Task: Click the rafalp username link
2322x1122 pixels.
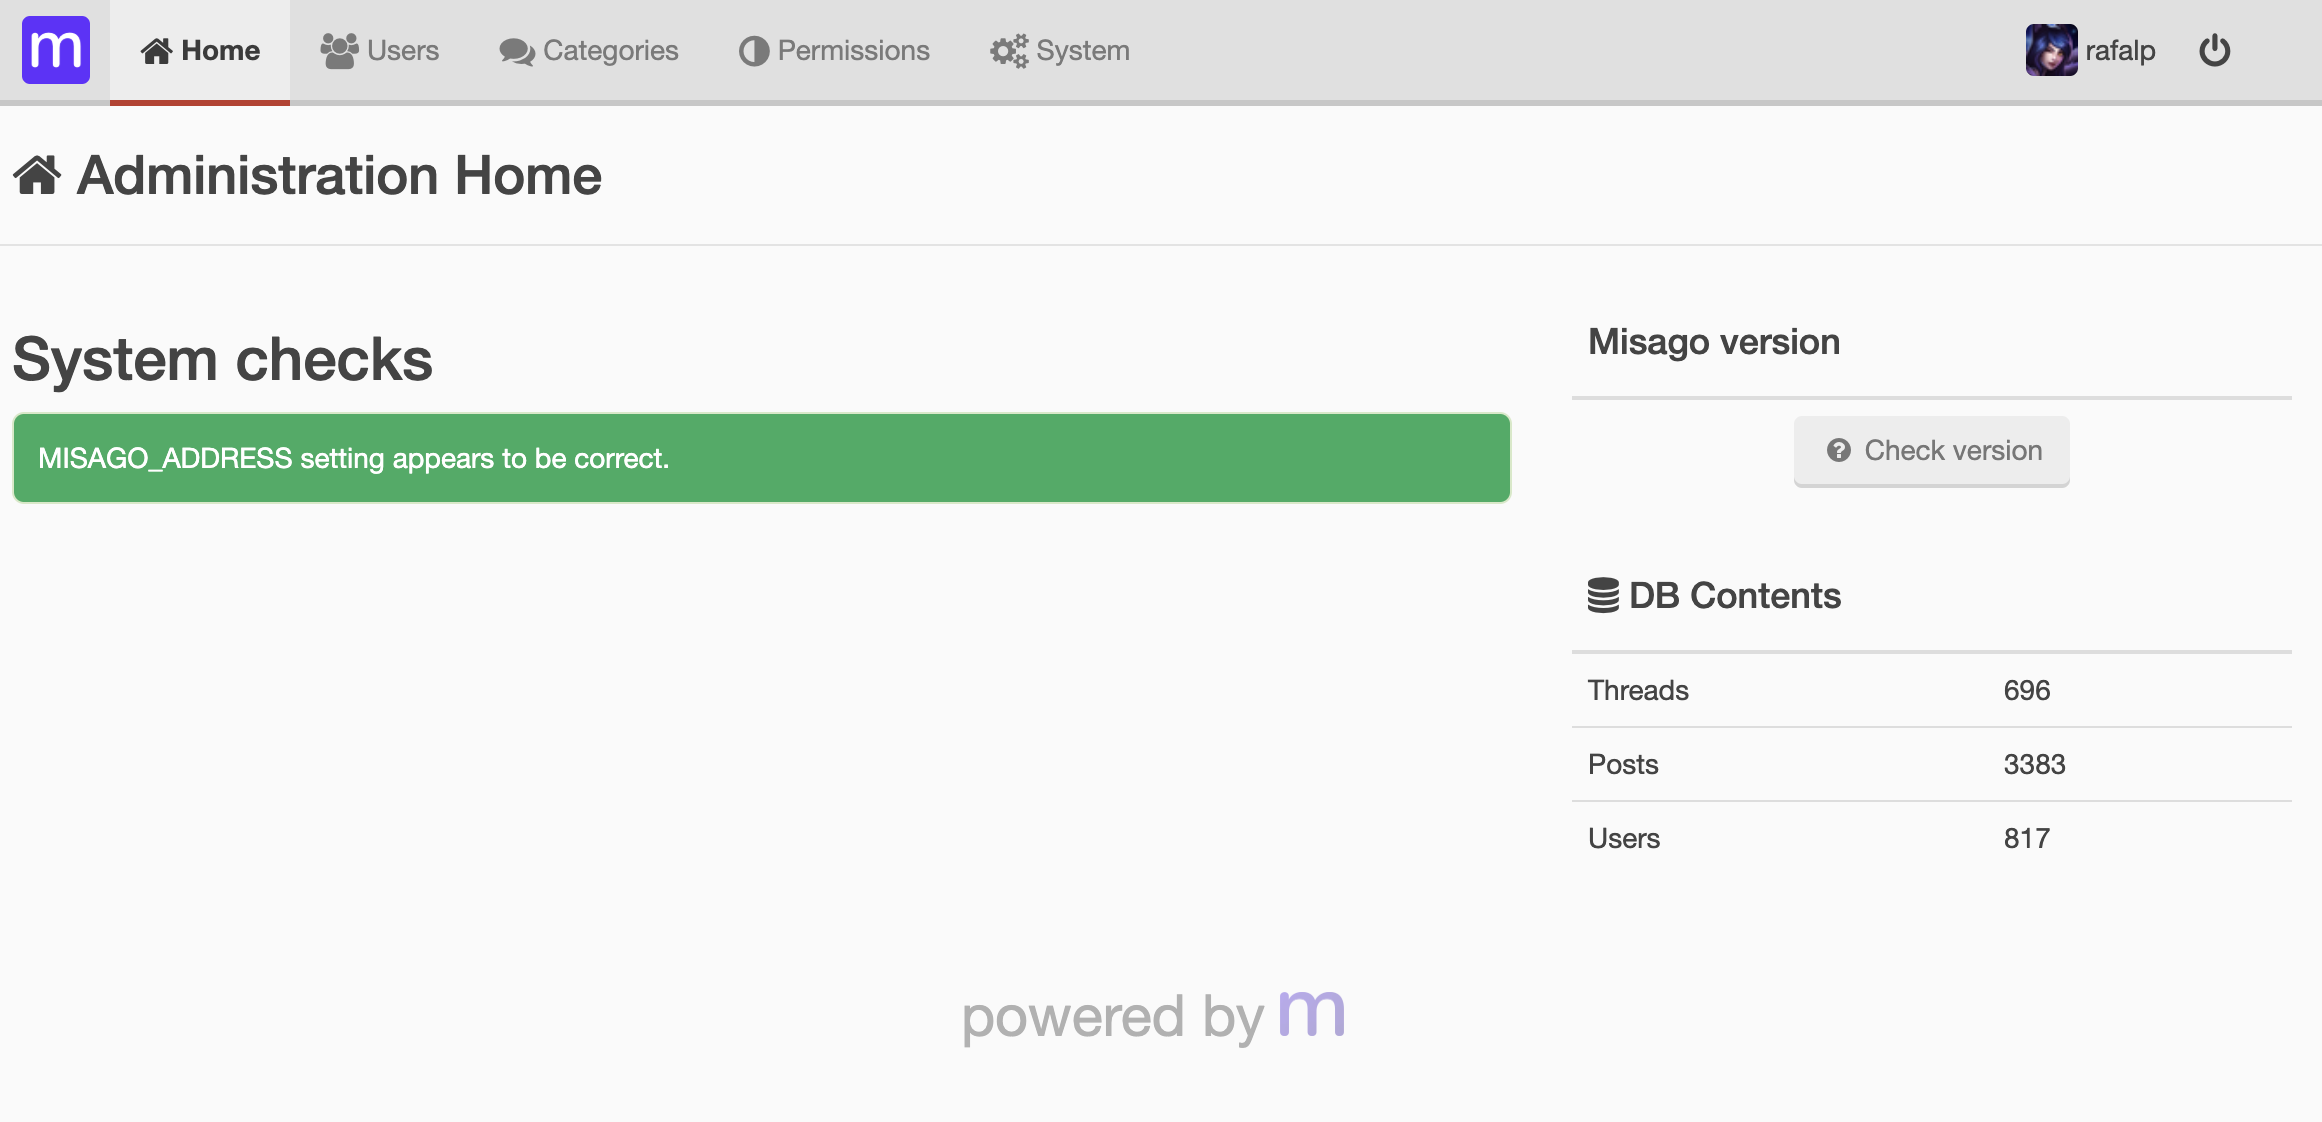Action: (2120, 51)
